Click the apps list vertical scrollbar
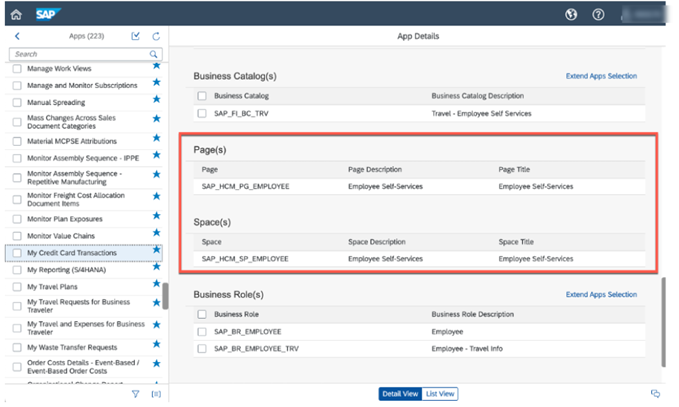This screenshot has height=407, width=679. (x=165, y=297)
